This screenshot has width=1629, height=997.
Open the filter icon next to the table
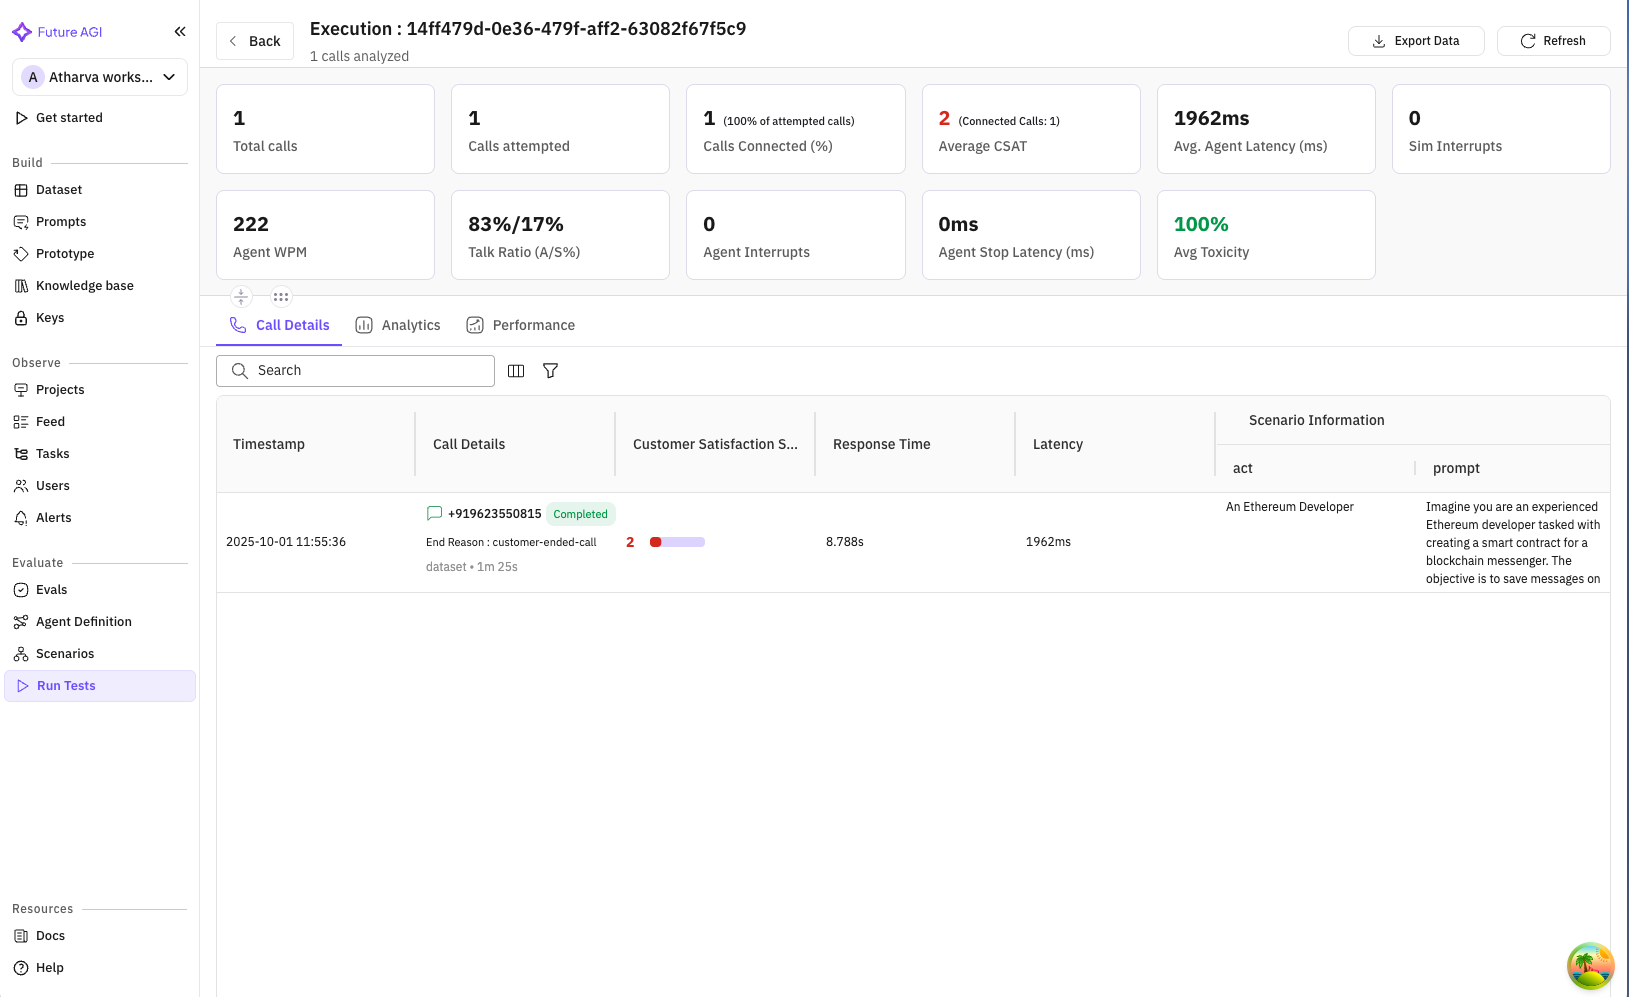point(550,370)
